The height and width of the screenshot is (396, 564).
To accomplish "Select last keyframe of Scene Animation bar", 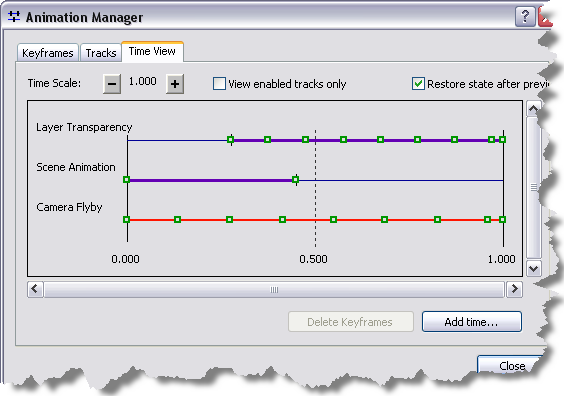I will [295, 179].
